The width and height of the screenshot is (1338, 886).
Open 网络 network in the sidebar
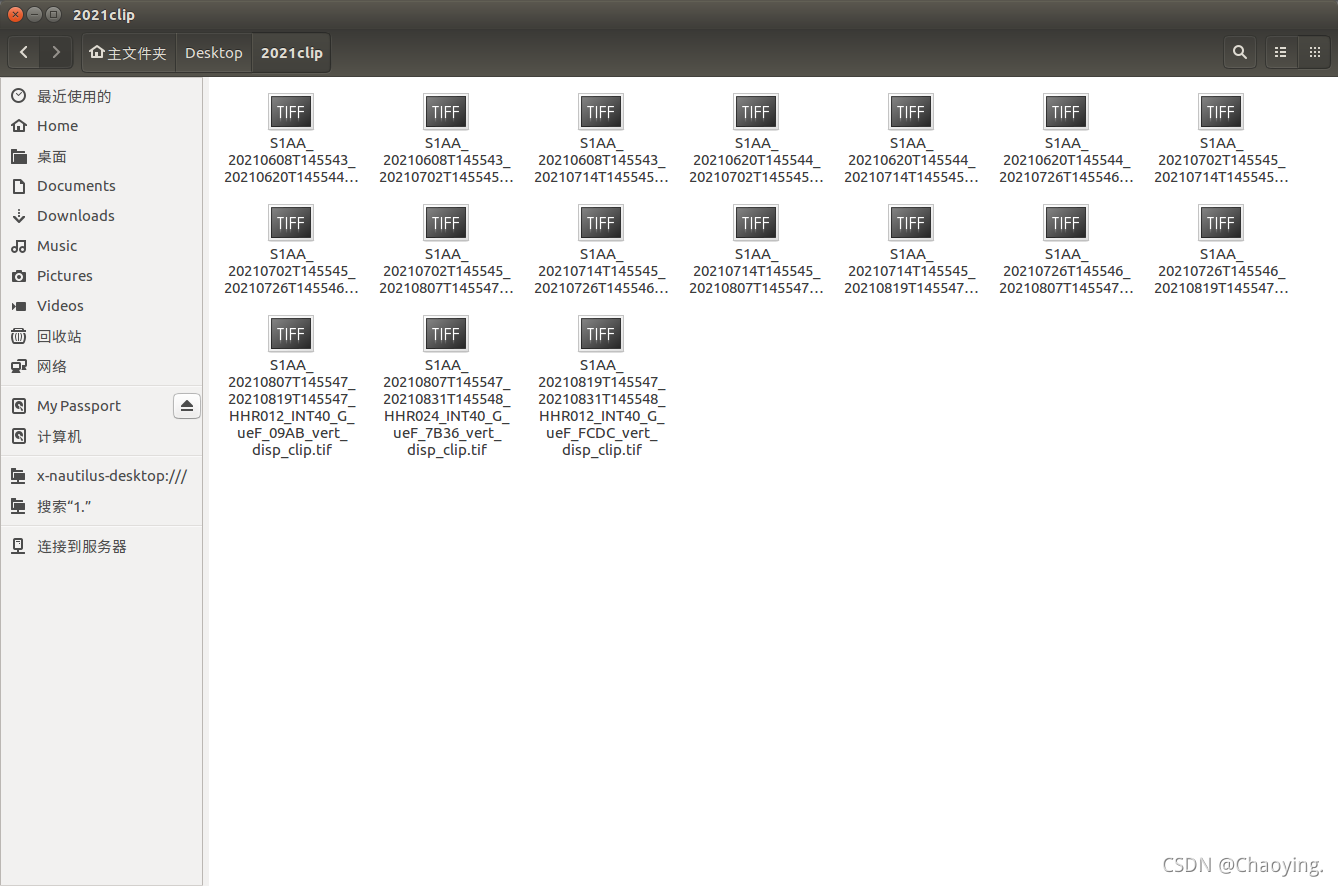[x=101, y=366]
